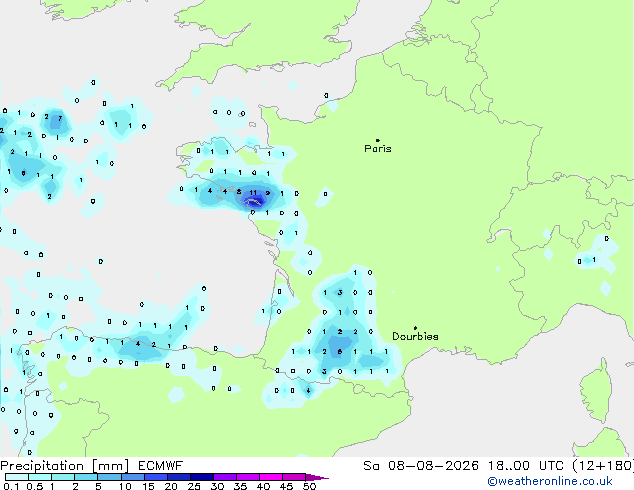Click the 7 mm precipitation value
Image resolution: width=634 pixels, height=490 pixels.
pos(60,118)
